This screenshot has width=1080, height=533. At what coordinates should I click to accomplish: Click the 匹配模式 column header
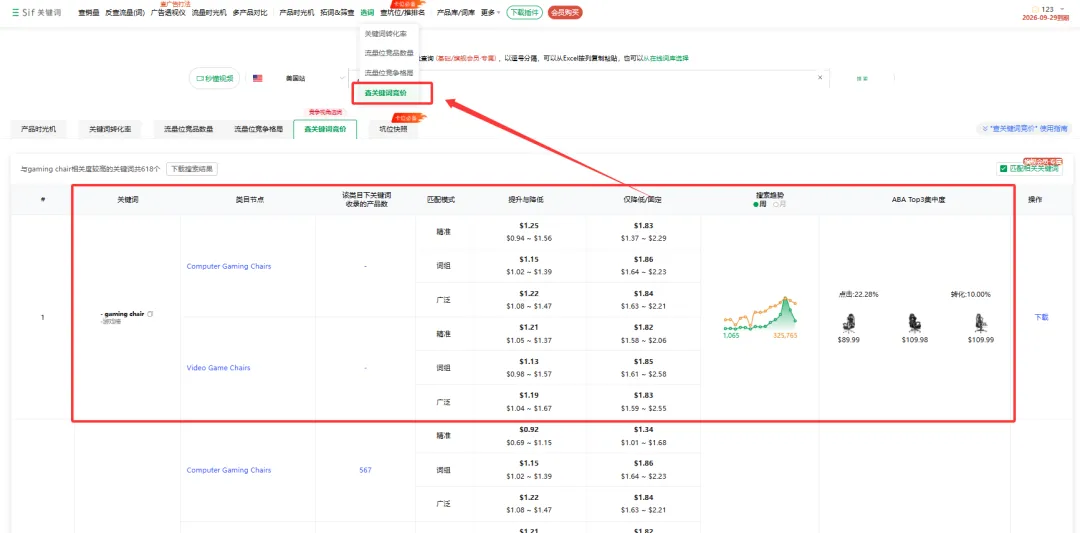click(x=441, y=200)
